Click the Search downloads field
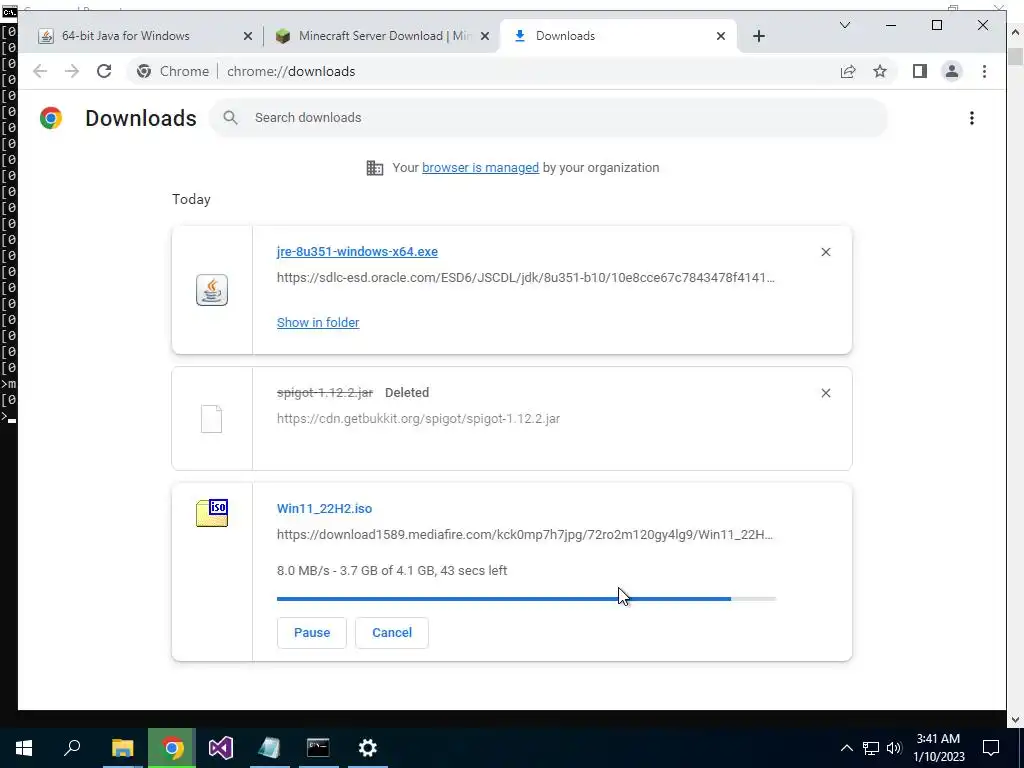The height and width of the screenshot is (768, 1024). pos(549,118)
